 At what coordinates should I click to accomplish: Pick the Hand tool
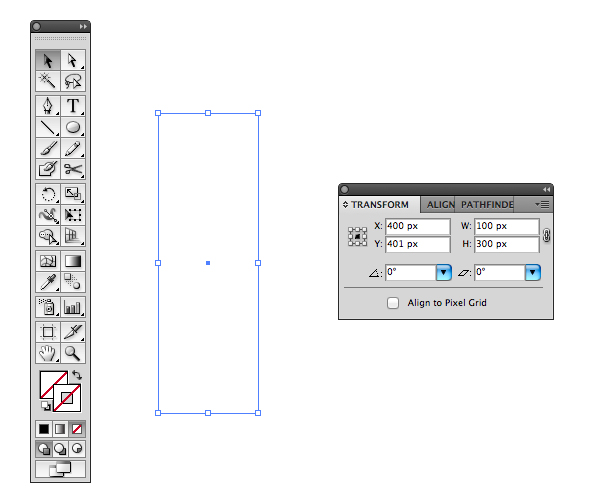[48, 353]
